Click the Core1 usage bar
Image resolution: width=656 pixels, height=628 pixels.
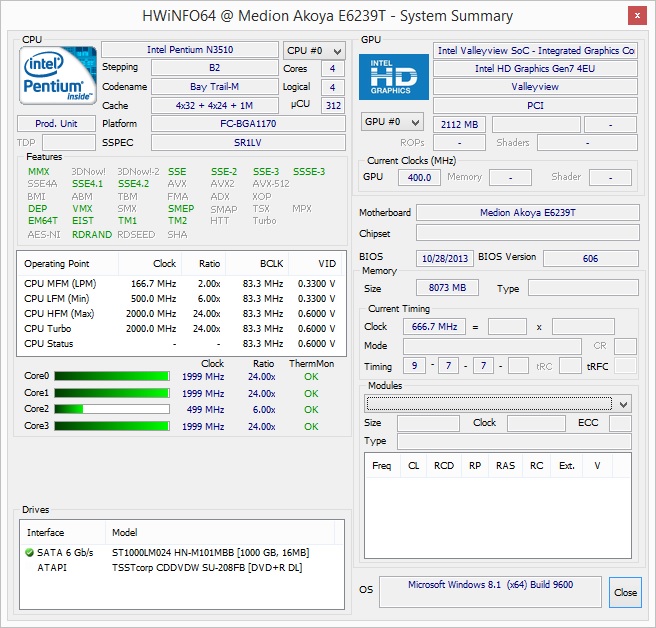pos(112,393)
